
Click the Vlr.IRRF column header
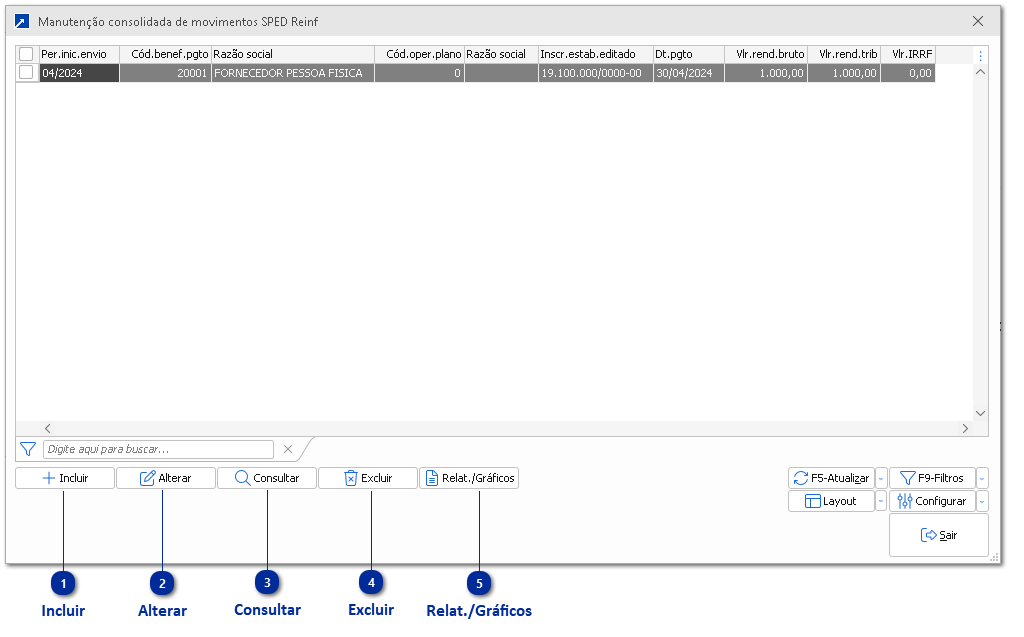point(908,54)
